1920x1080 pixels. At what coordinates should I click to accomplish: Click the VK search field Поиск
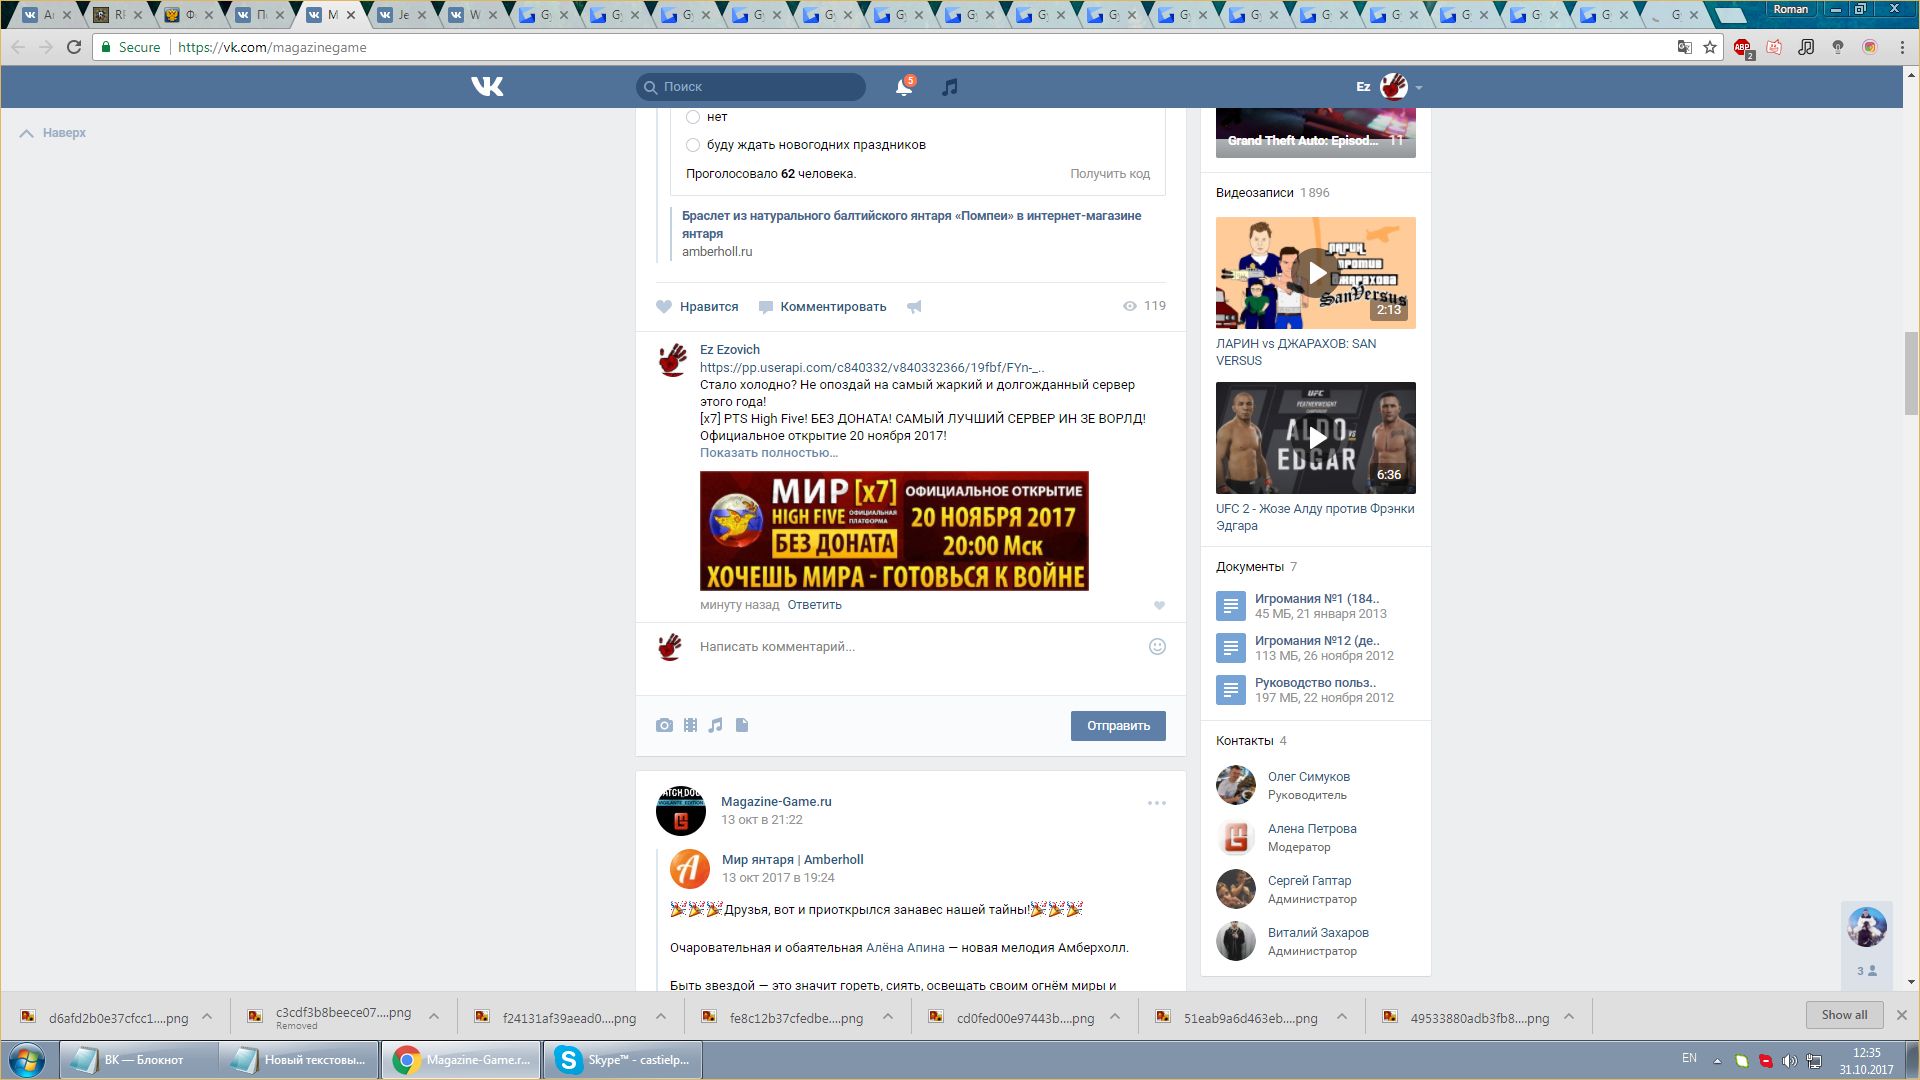click(751, 87)
